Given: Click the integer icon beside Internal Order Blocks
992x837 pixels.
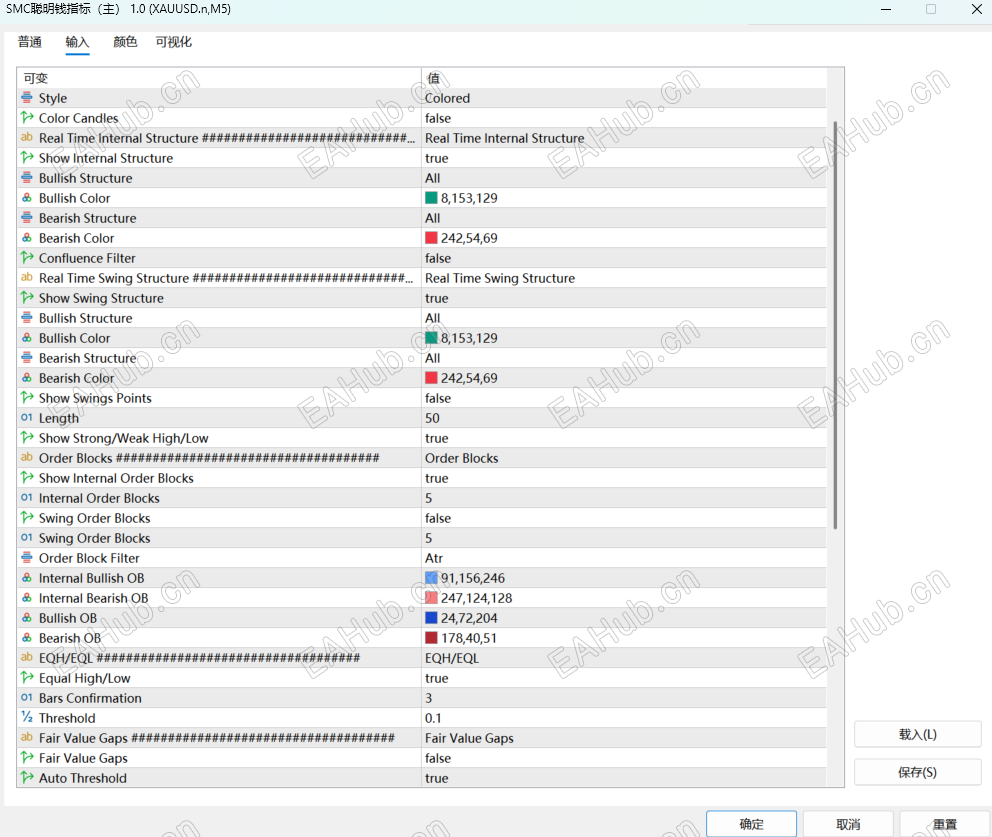Looking at the screenshot, I should pos(27,498).
